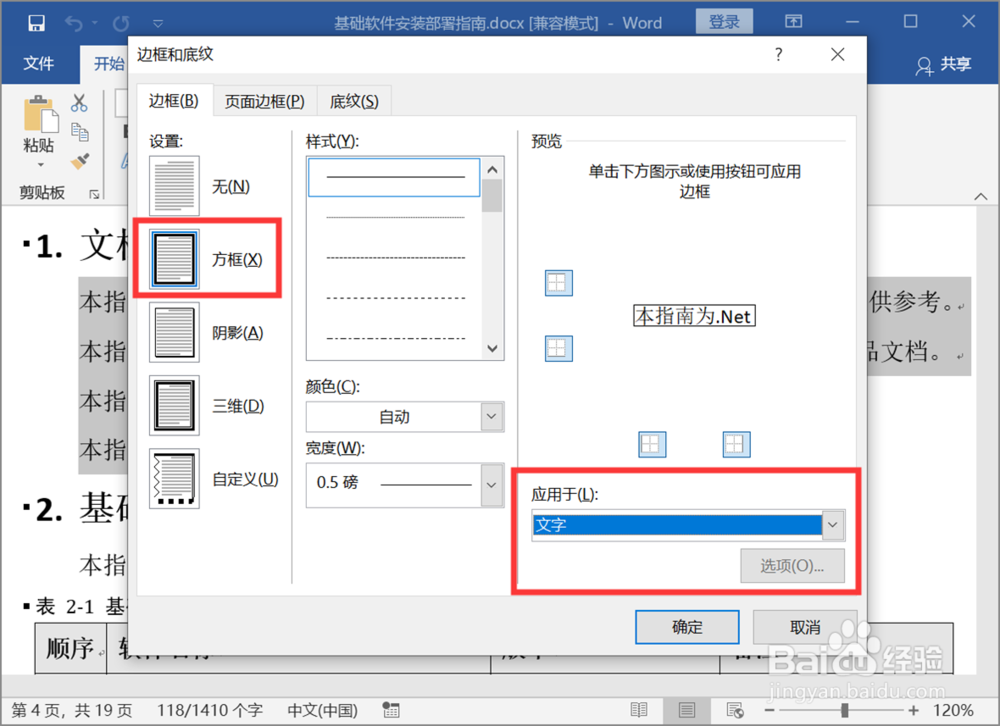Switch to the 页面边框 tab
This screenshot has width=1000, height=726.
coord(264,101)
